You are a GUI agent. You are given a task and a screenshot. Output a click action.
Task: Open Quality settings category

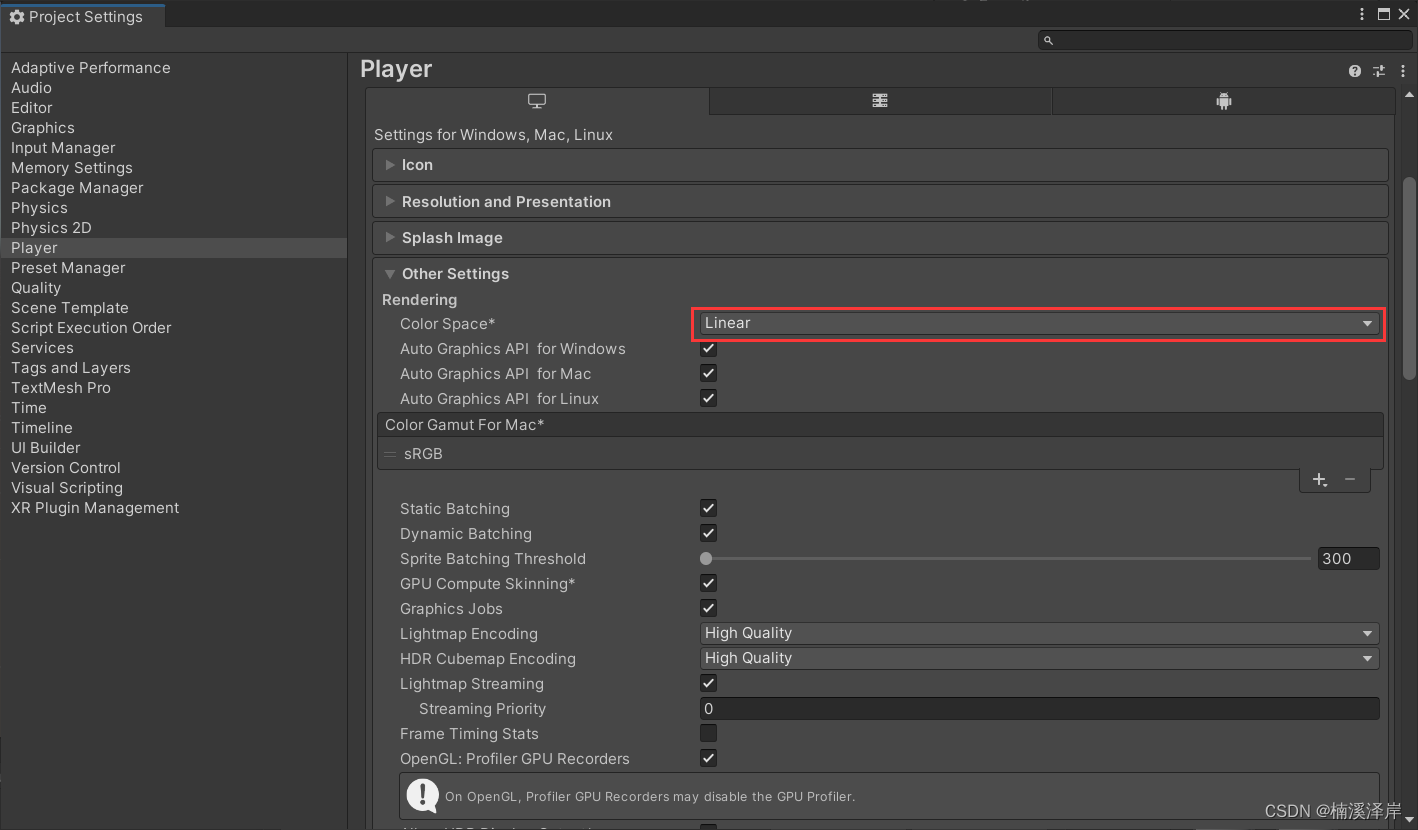(x=36, y=288)
